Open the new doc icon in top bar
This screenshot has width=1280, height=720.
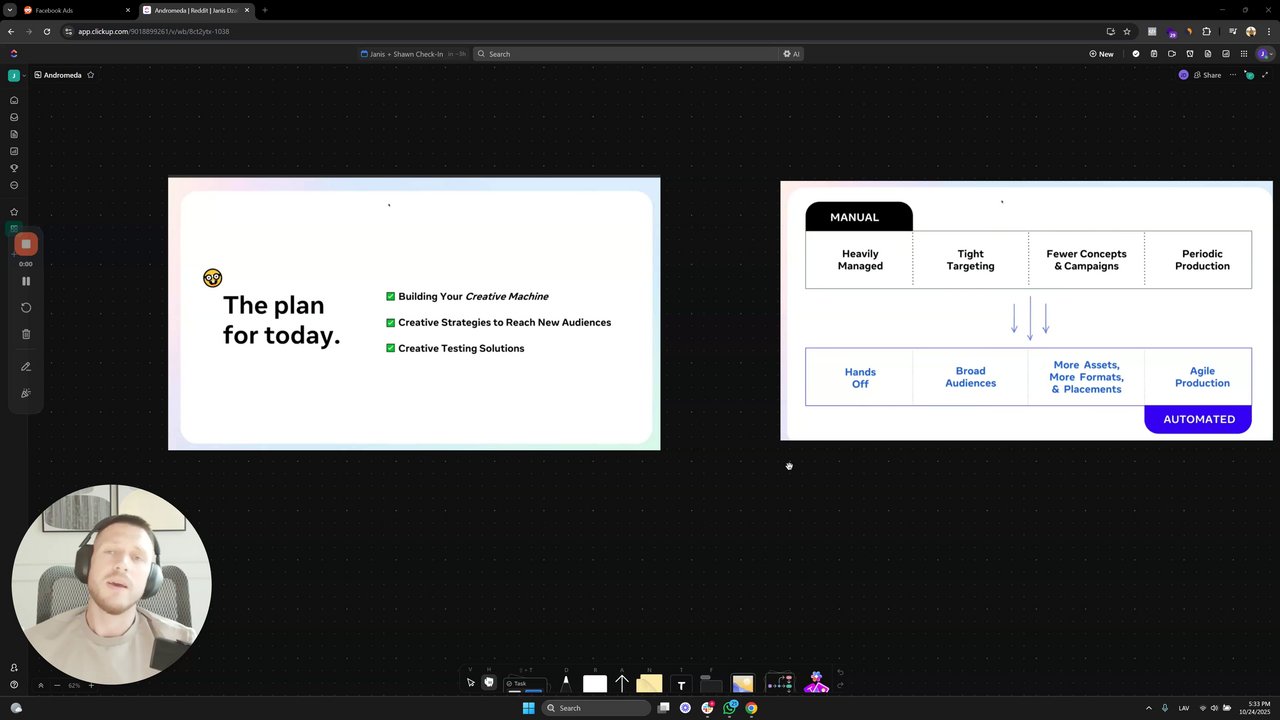click(x=1208, y=54)
